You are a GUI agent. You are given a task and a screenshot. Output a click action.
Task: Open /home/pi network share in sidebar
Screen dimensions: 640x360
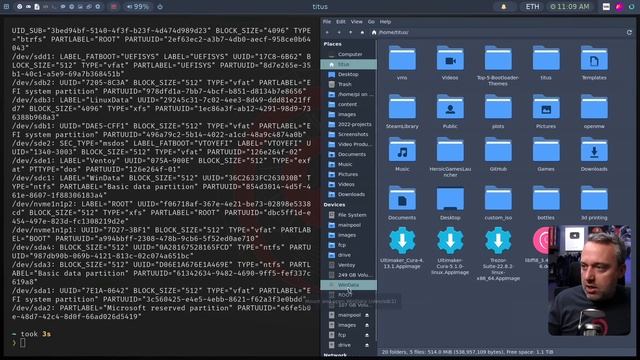coord(348,94)
